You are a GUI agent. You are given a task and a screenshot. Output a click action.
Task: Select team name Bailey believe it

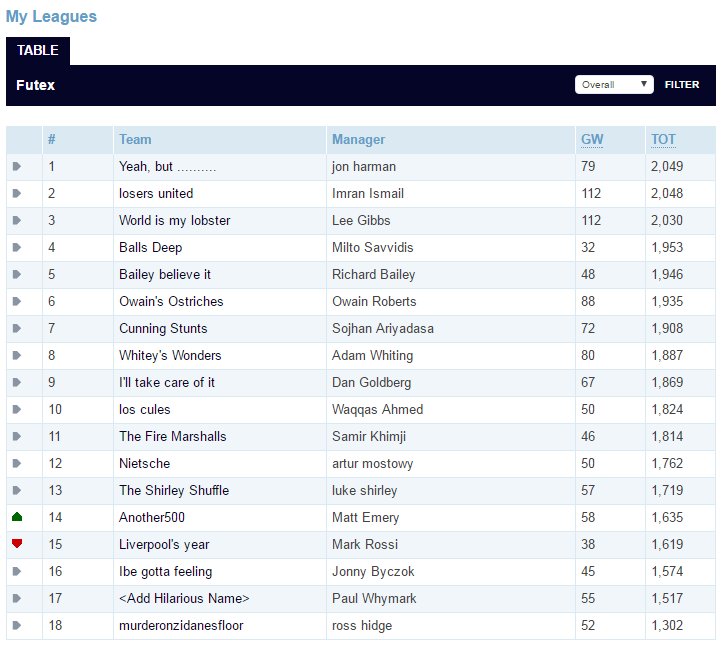coord(165,275)
